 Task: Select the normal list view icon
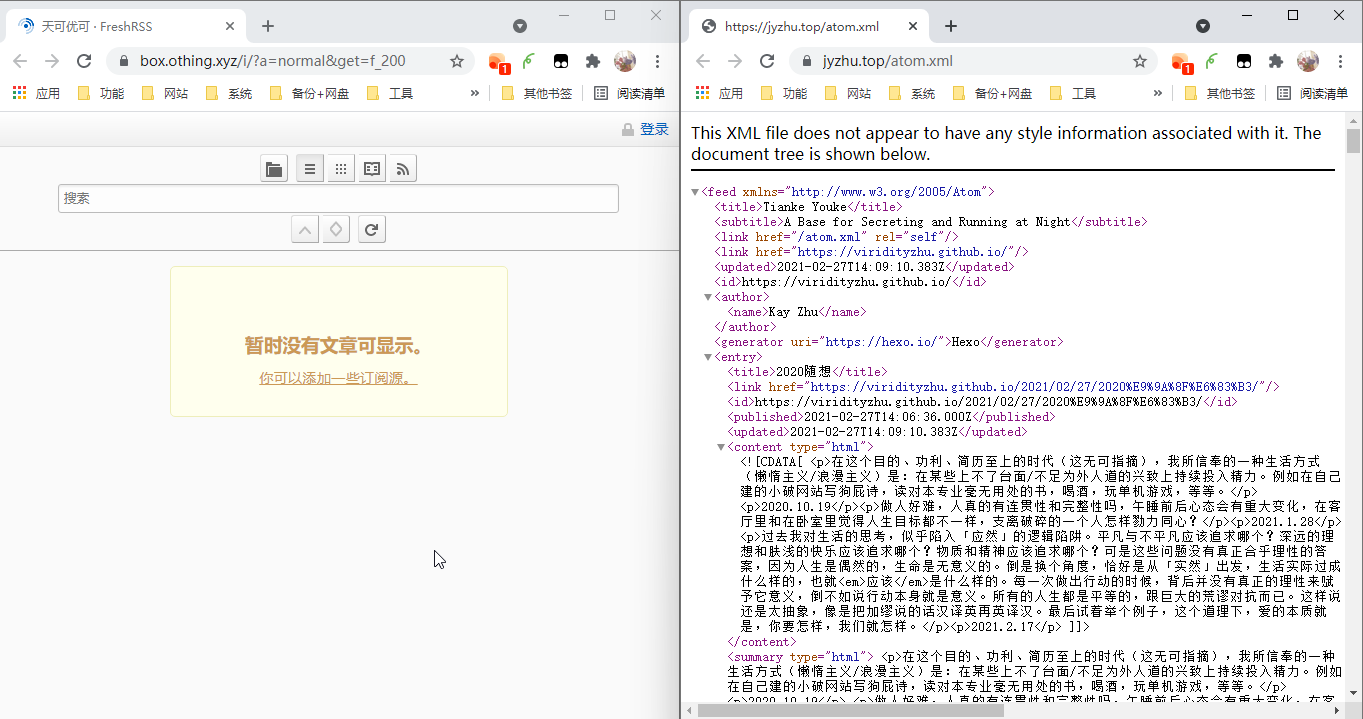coord(309,168)
